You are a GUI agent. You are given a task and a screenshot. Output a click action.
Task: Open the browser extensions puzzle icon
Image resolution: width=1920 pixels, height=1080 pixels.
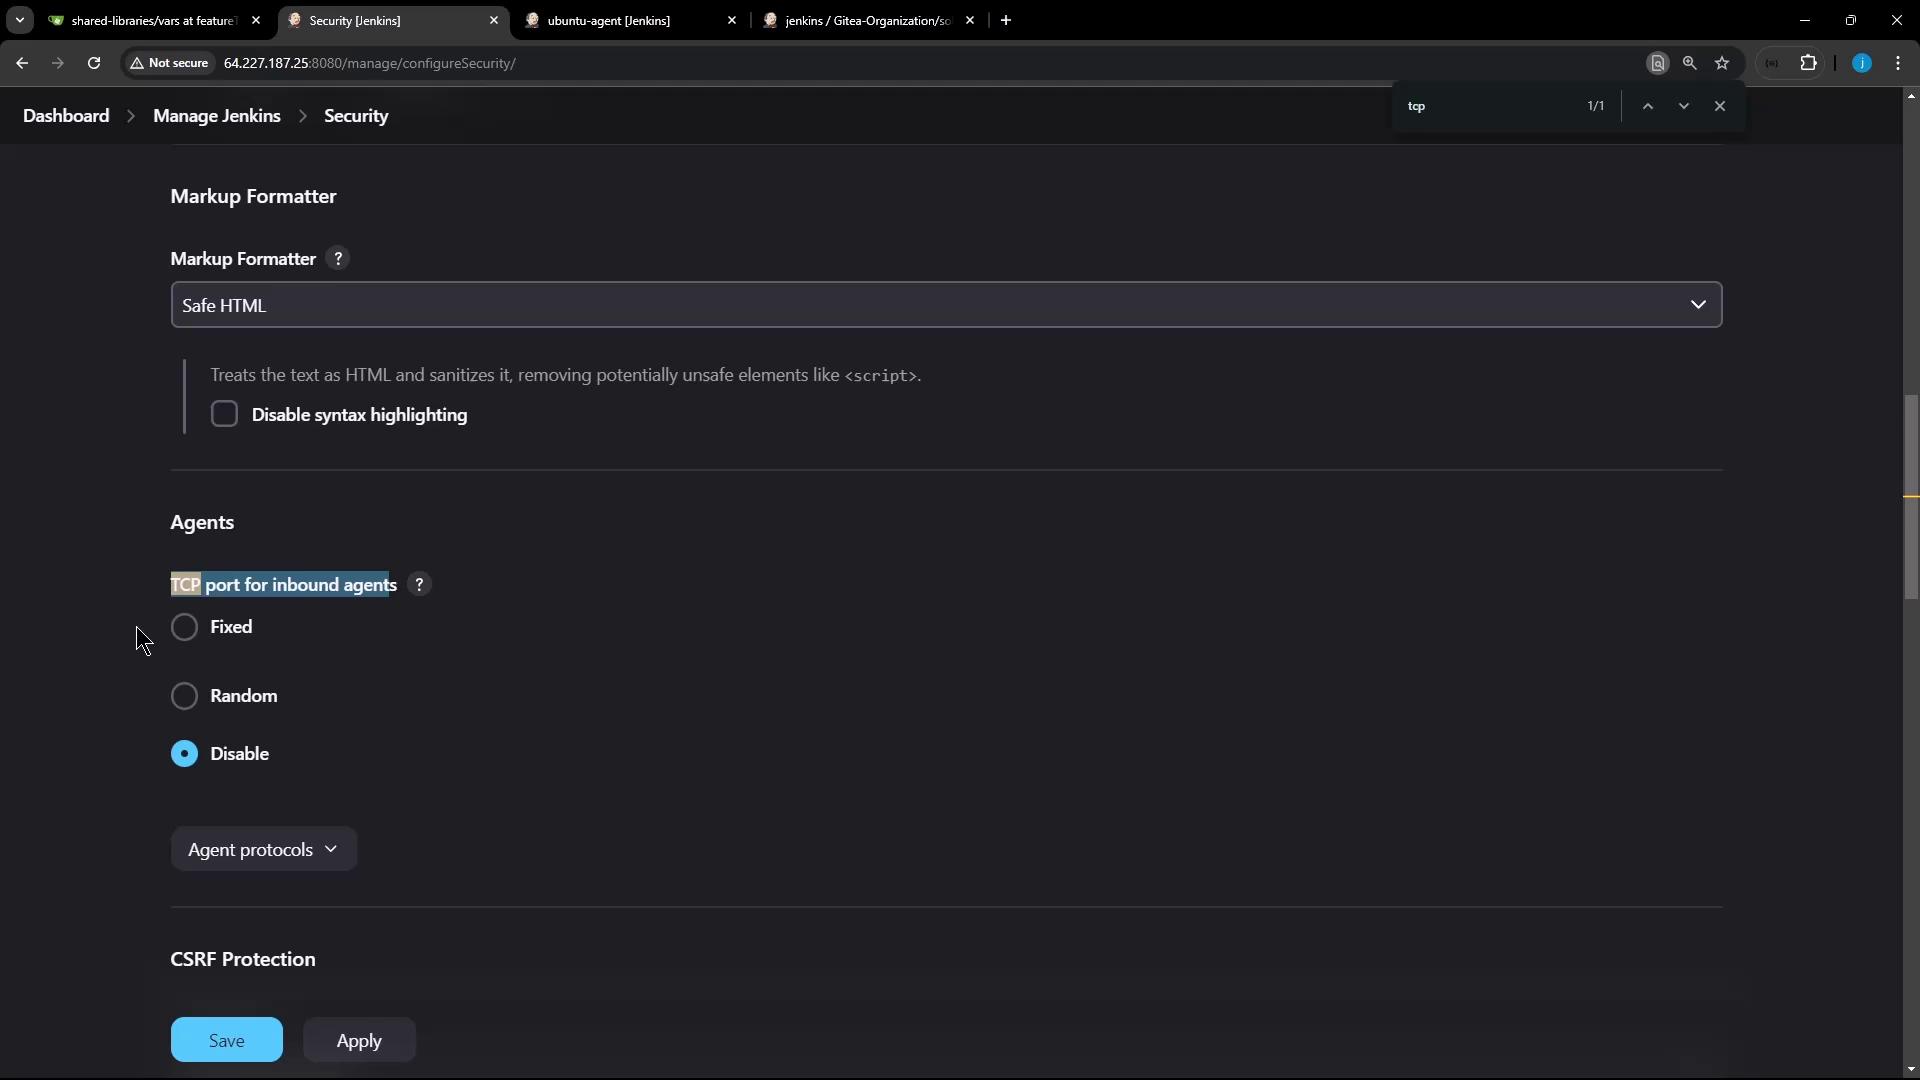1808,63
